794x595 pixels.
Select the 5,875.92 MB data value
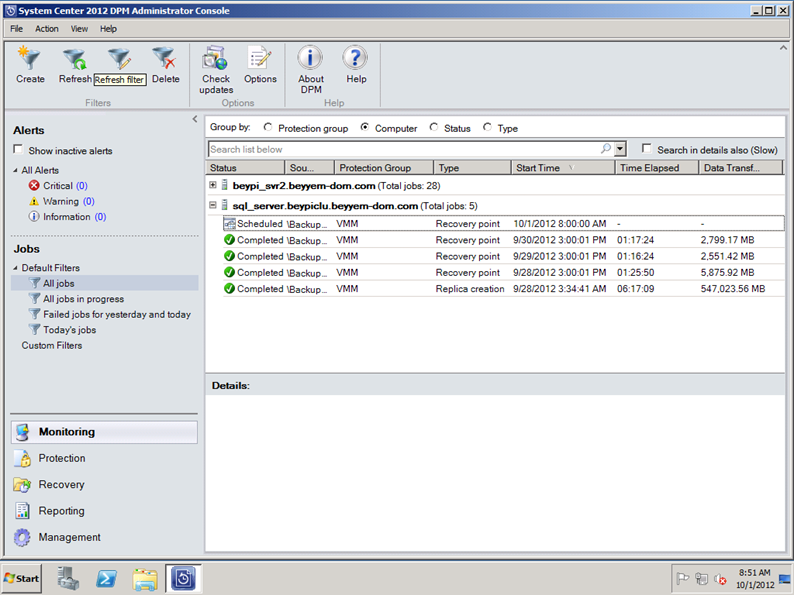(728, 272)
